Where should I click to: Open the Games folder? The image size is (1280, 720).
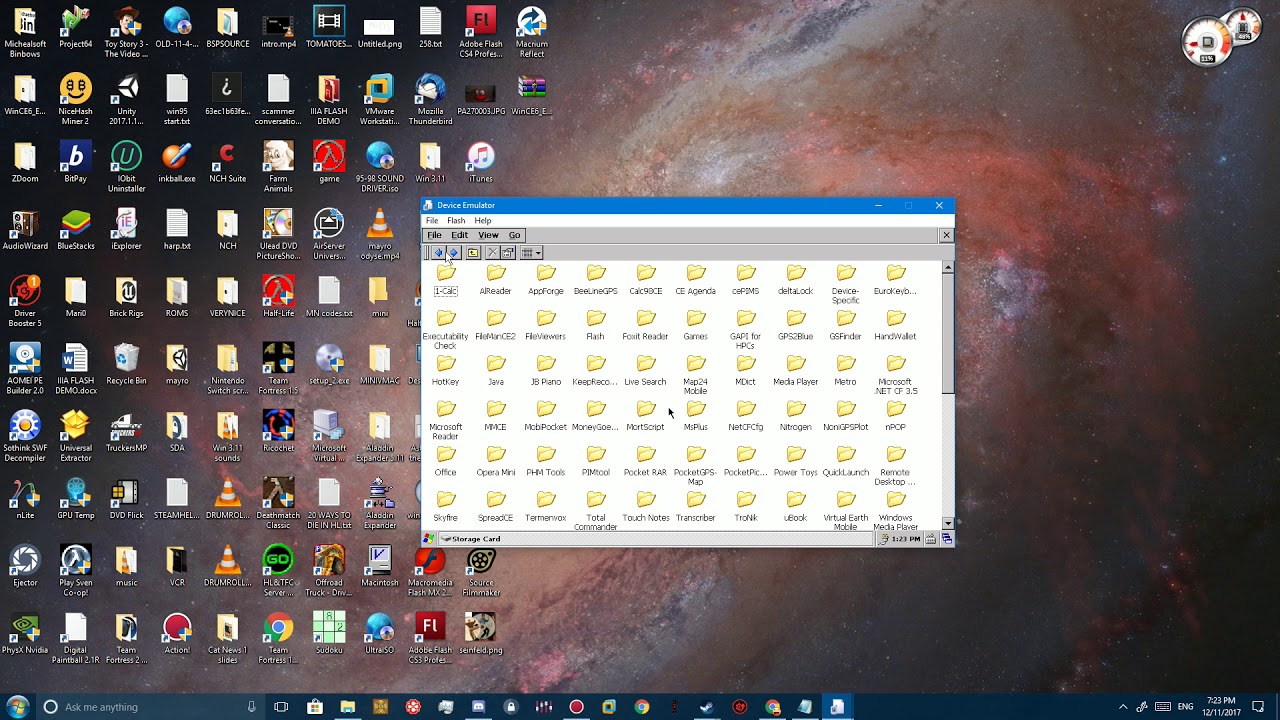point(695,322)
